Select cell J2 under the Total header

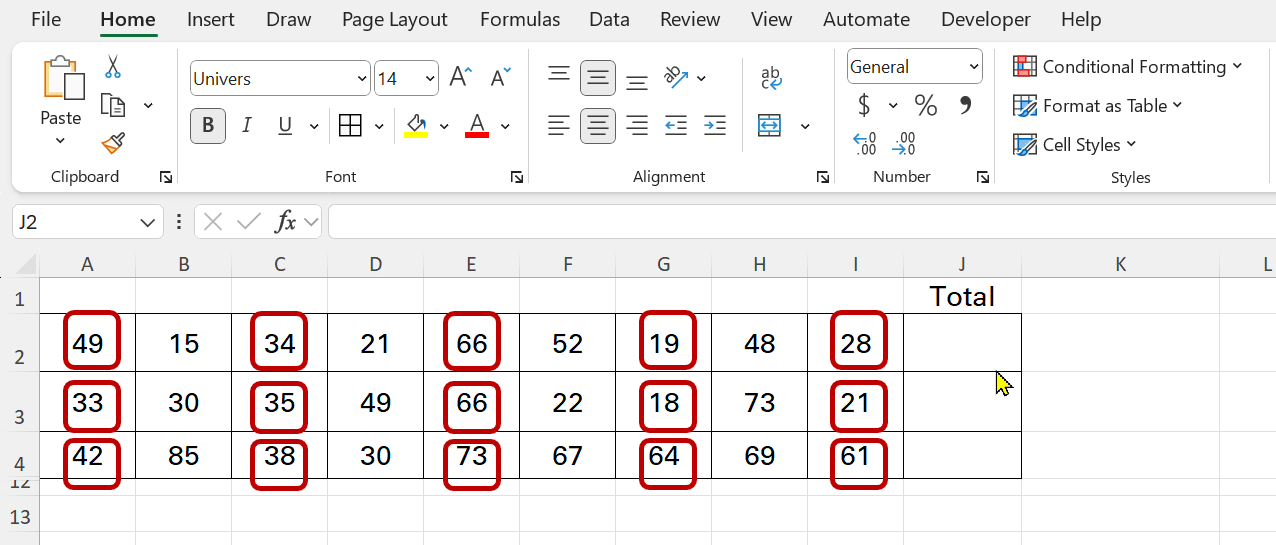(x=961, y=343)
